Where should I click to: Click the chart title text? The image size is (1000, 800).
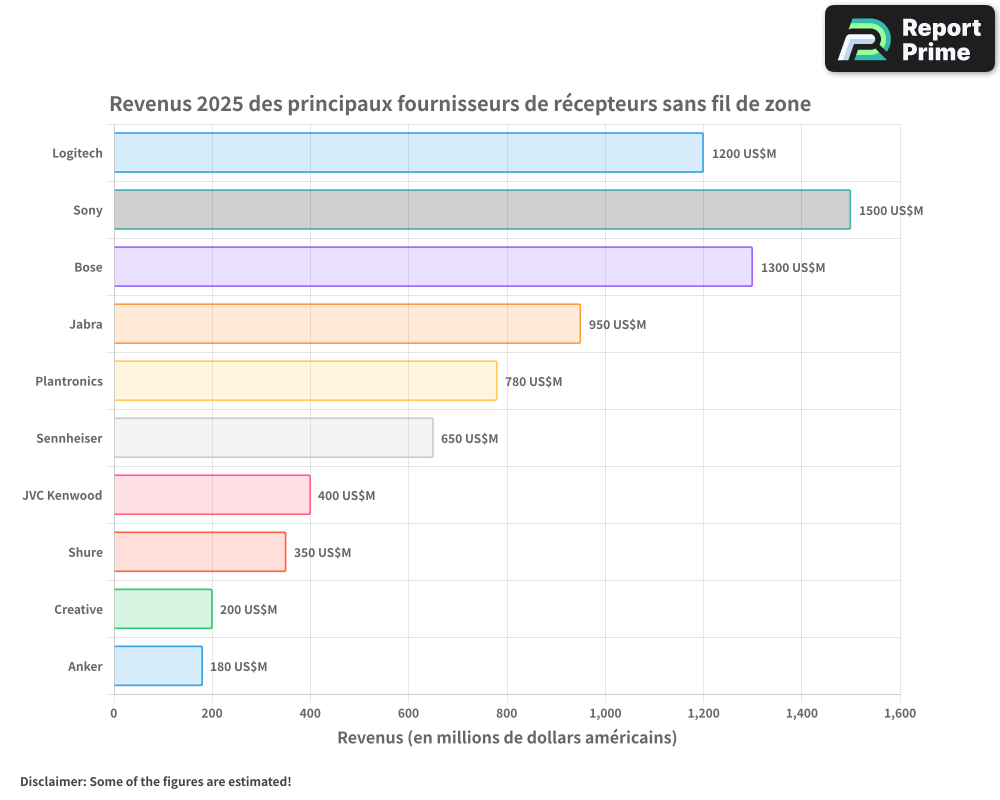(x=459, y=104)
